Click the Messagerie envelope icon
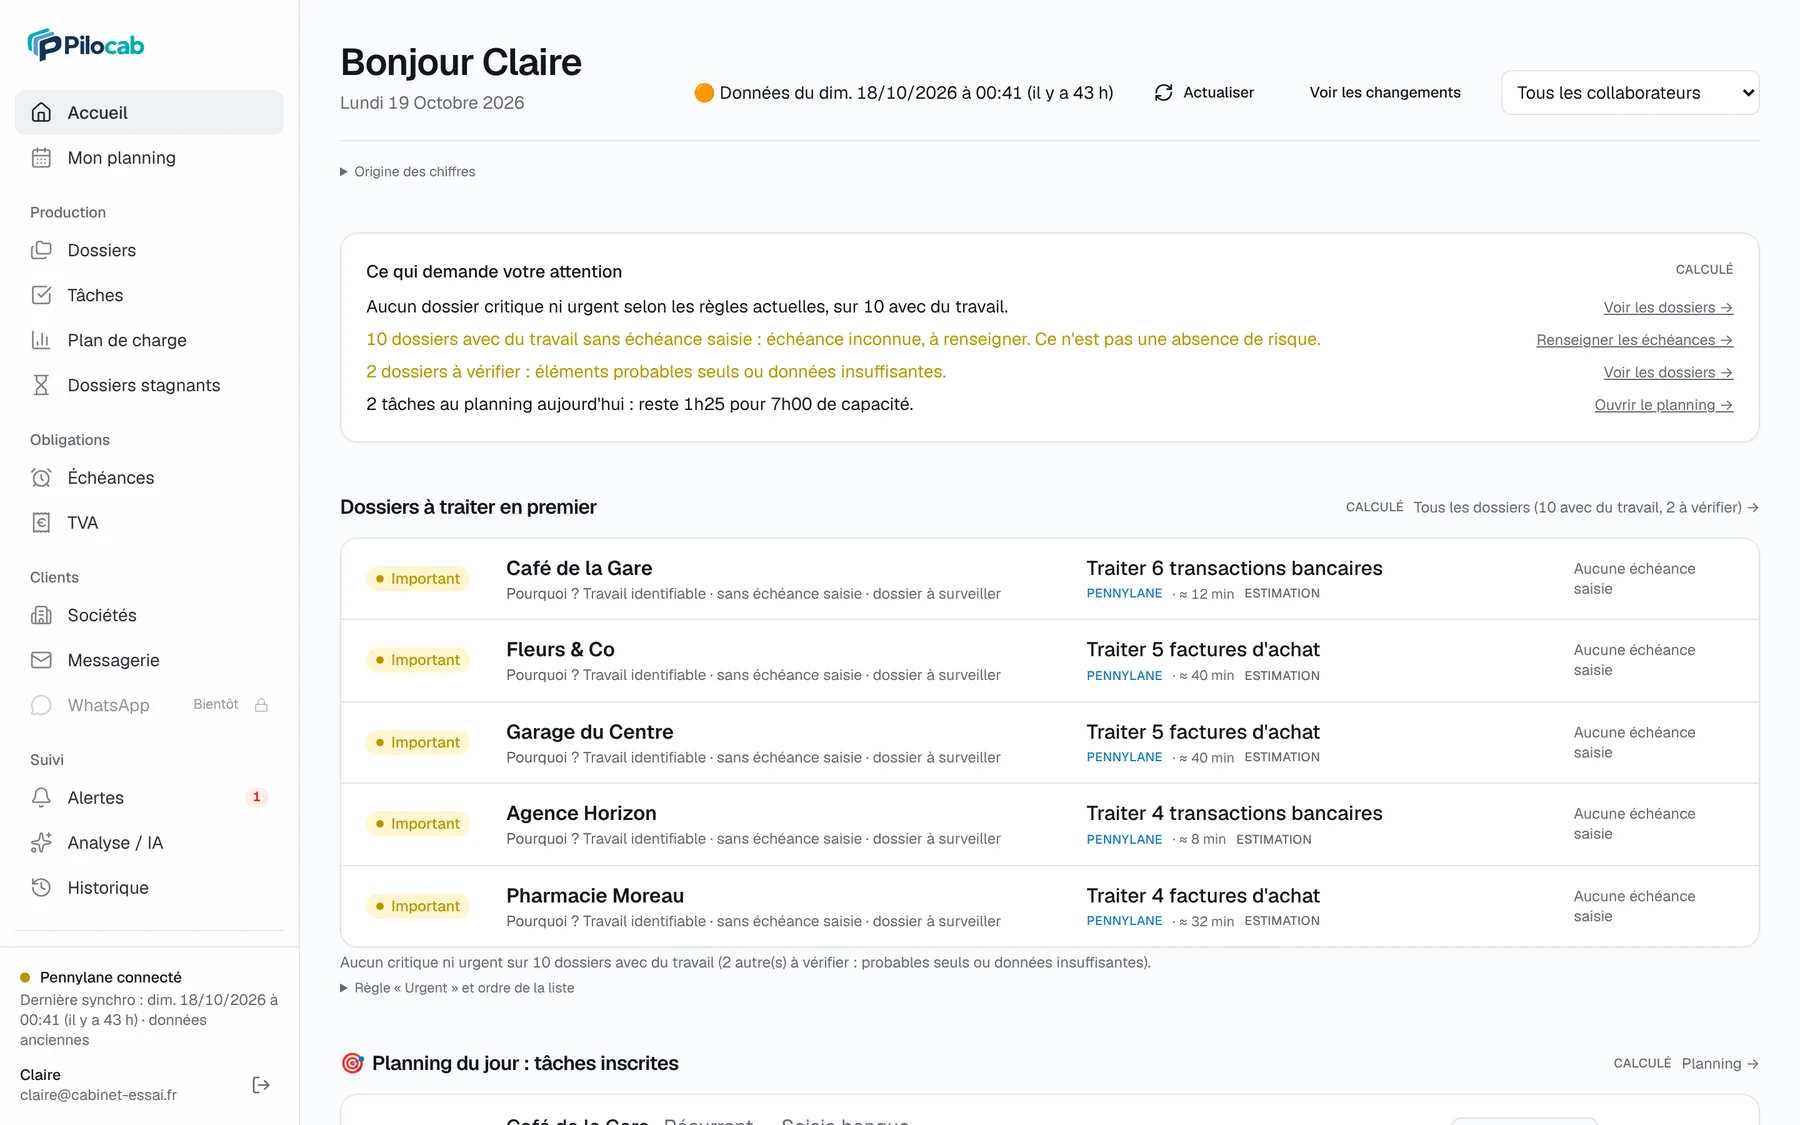 coord(41,660)
